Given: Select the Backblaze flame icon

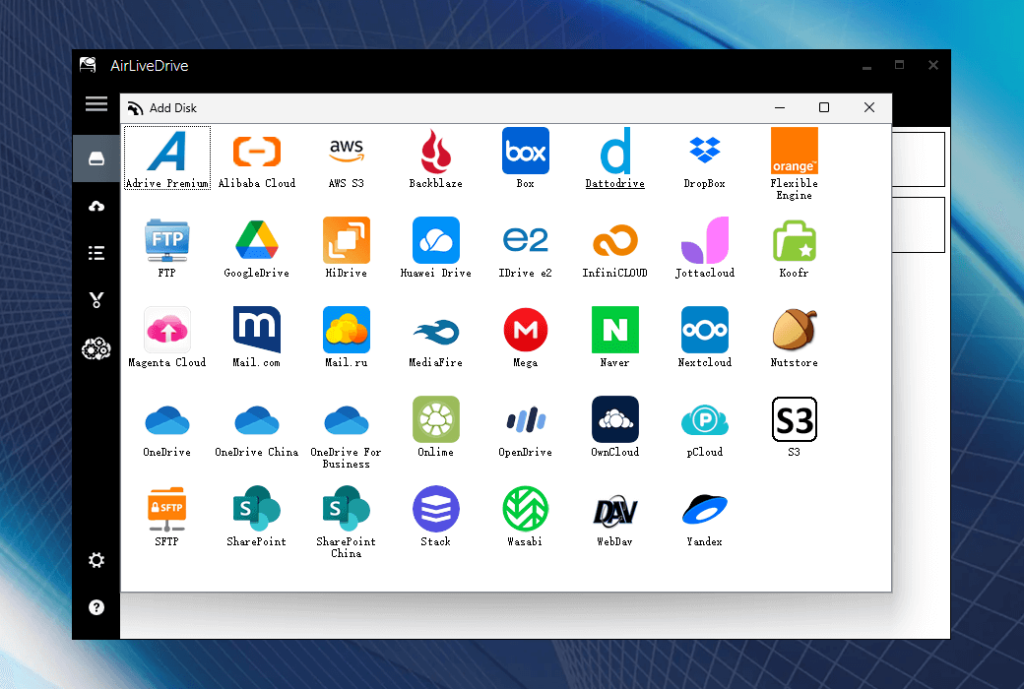Looking at the screenshot, I should pyautogui.click(x=436, y=158).
